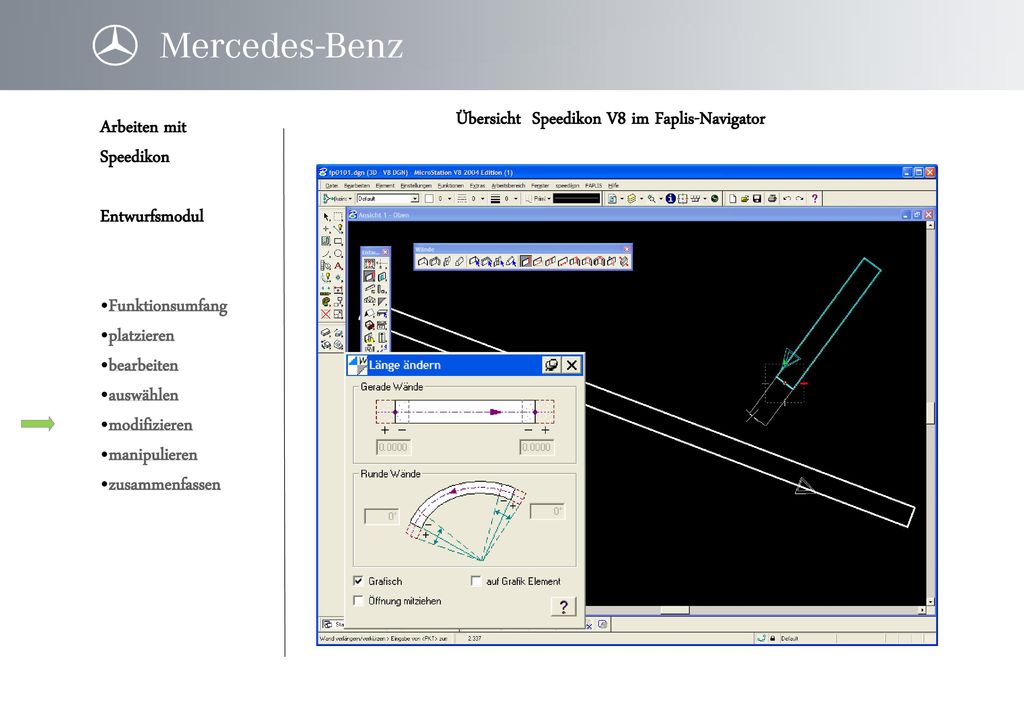The image size is (1024, 709).
Task: Click the Open File folder icon
Action: click(x=744, y=198)
